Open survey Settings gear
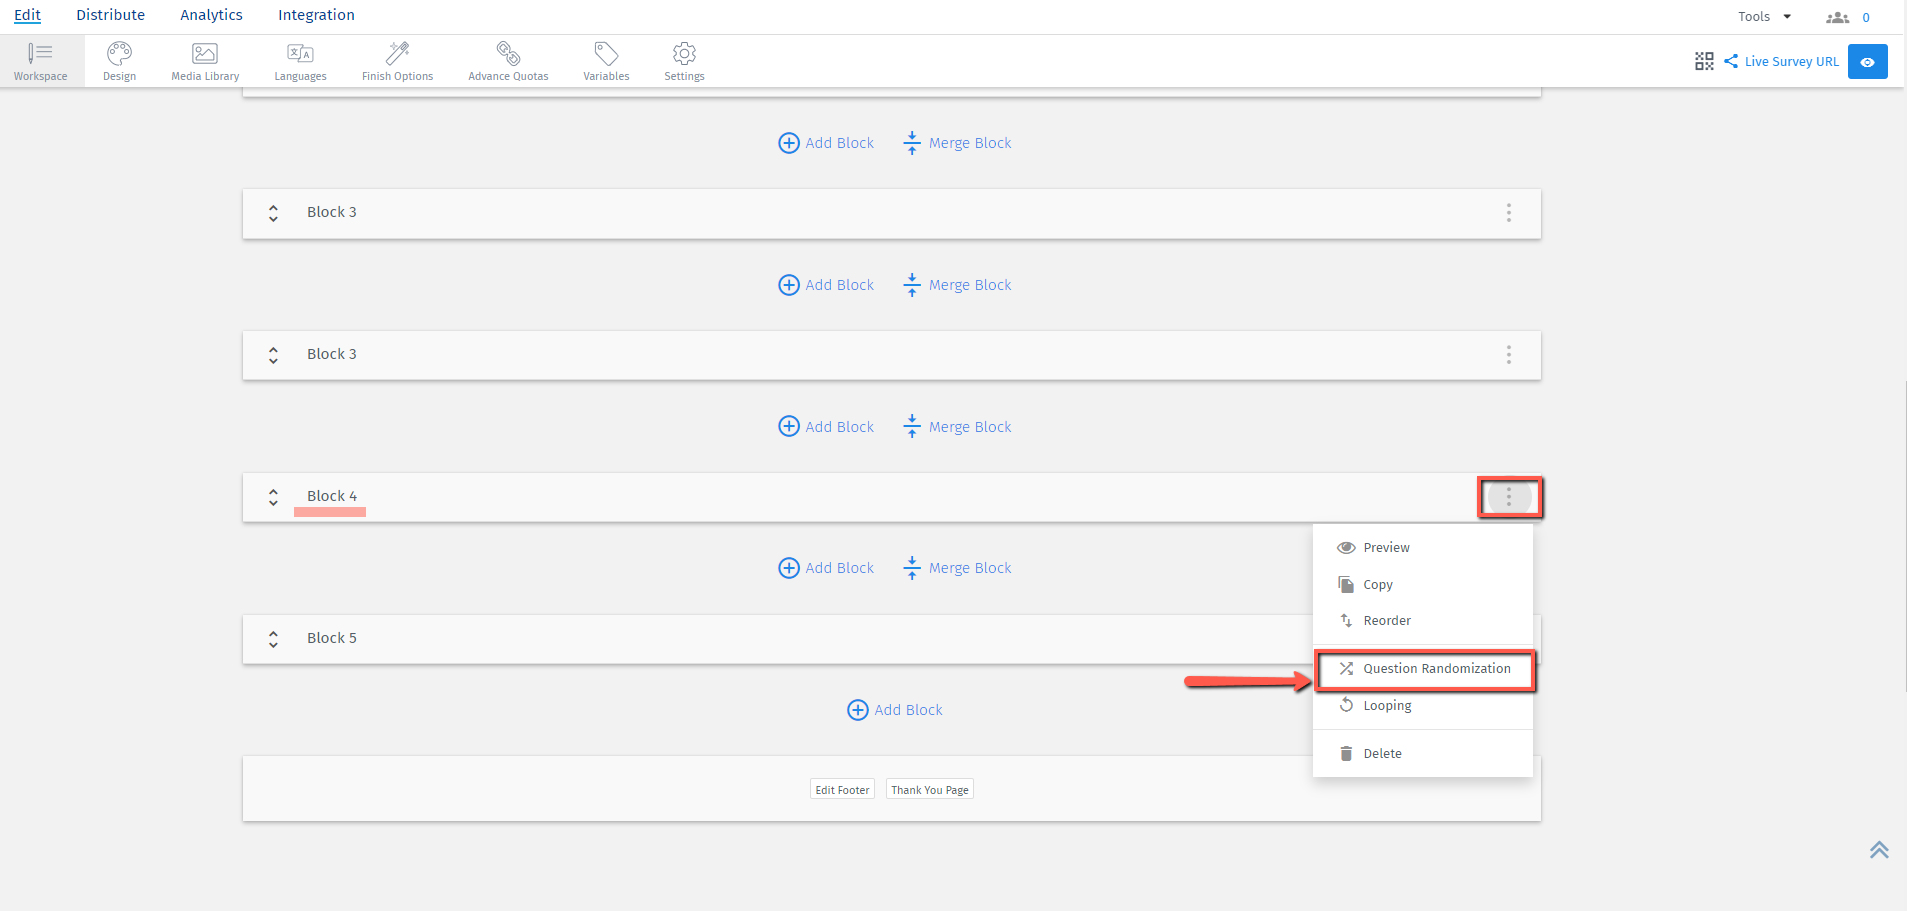 [684, 61]
